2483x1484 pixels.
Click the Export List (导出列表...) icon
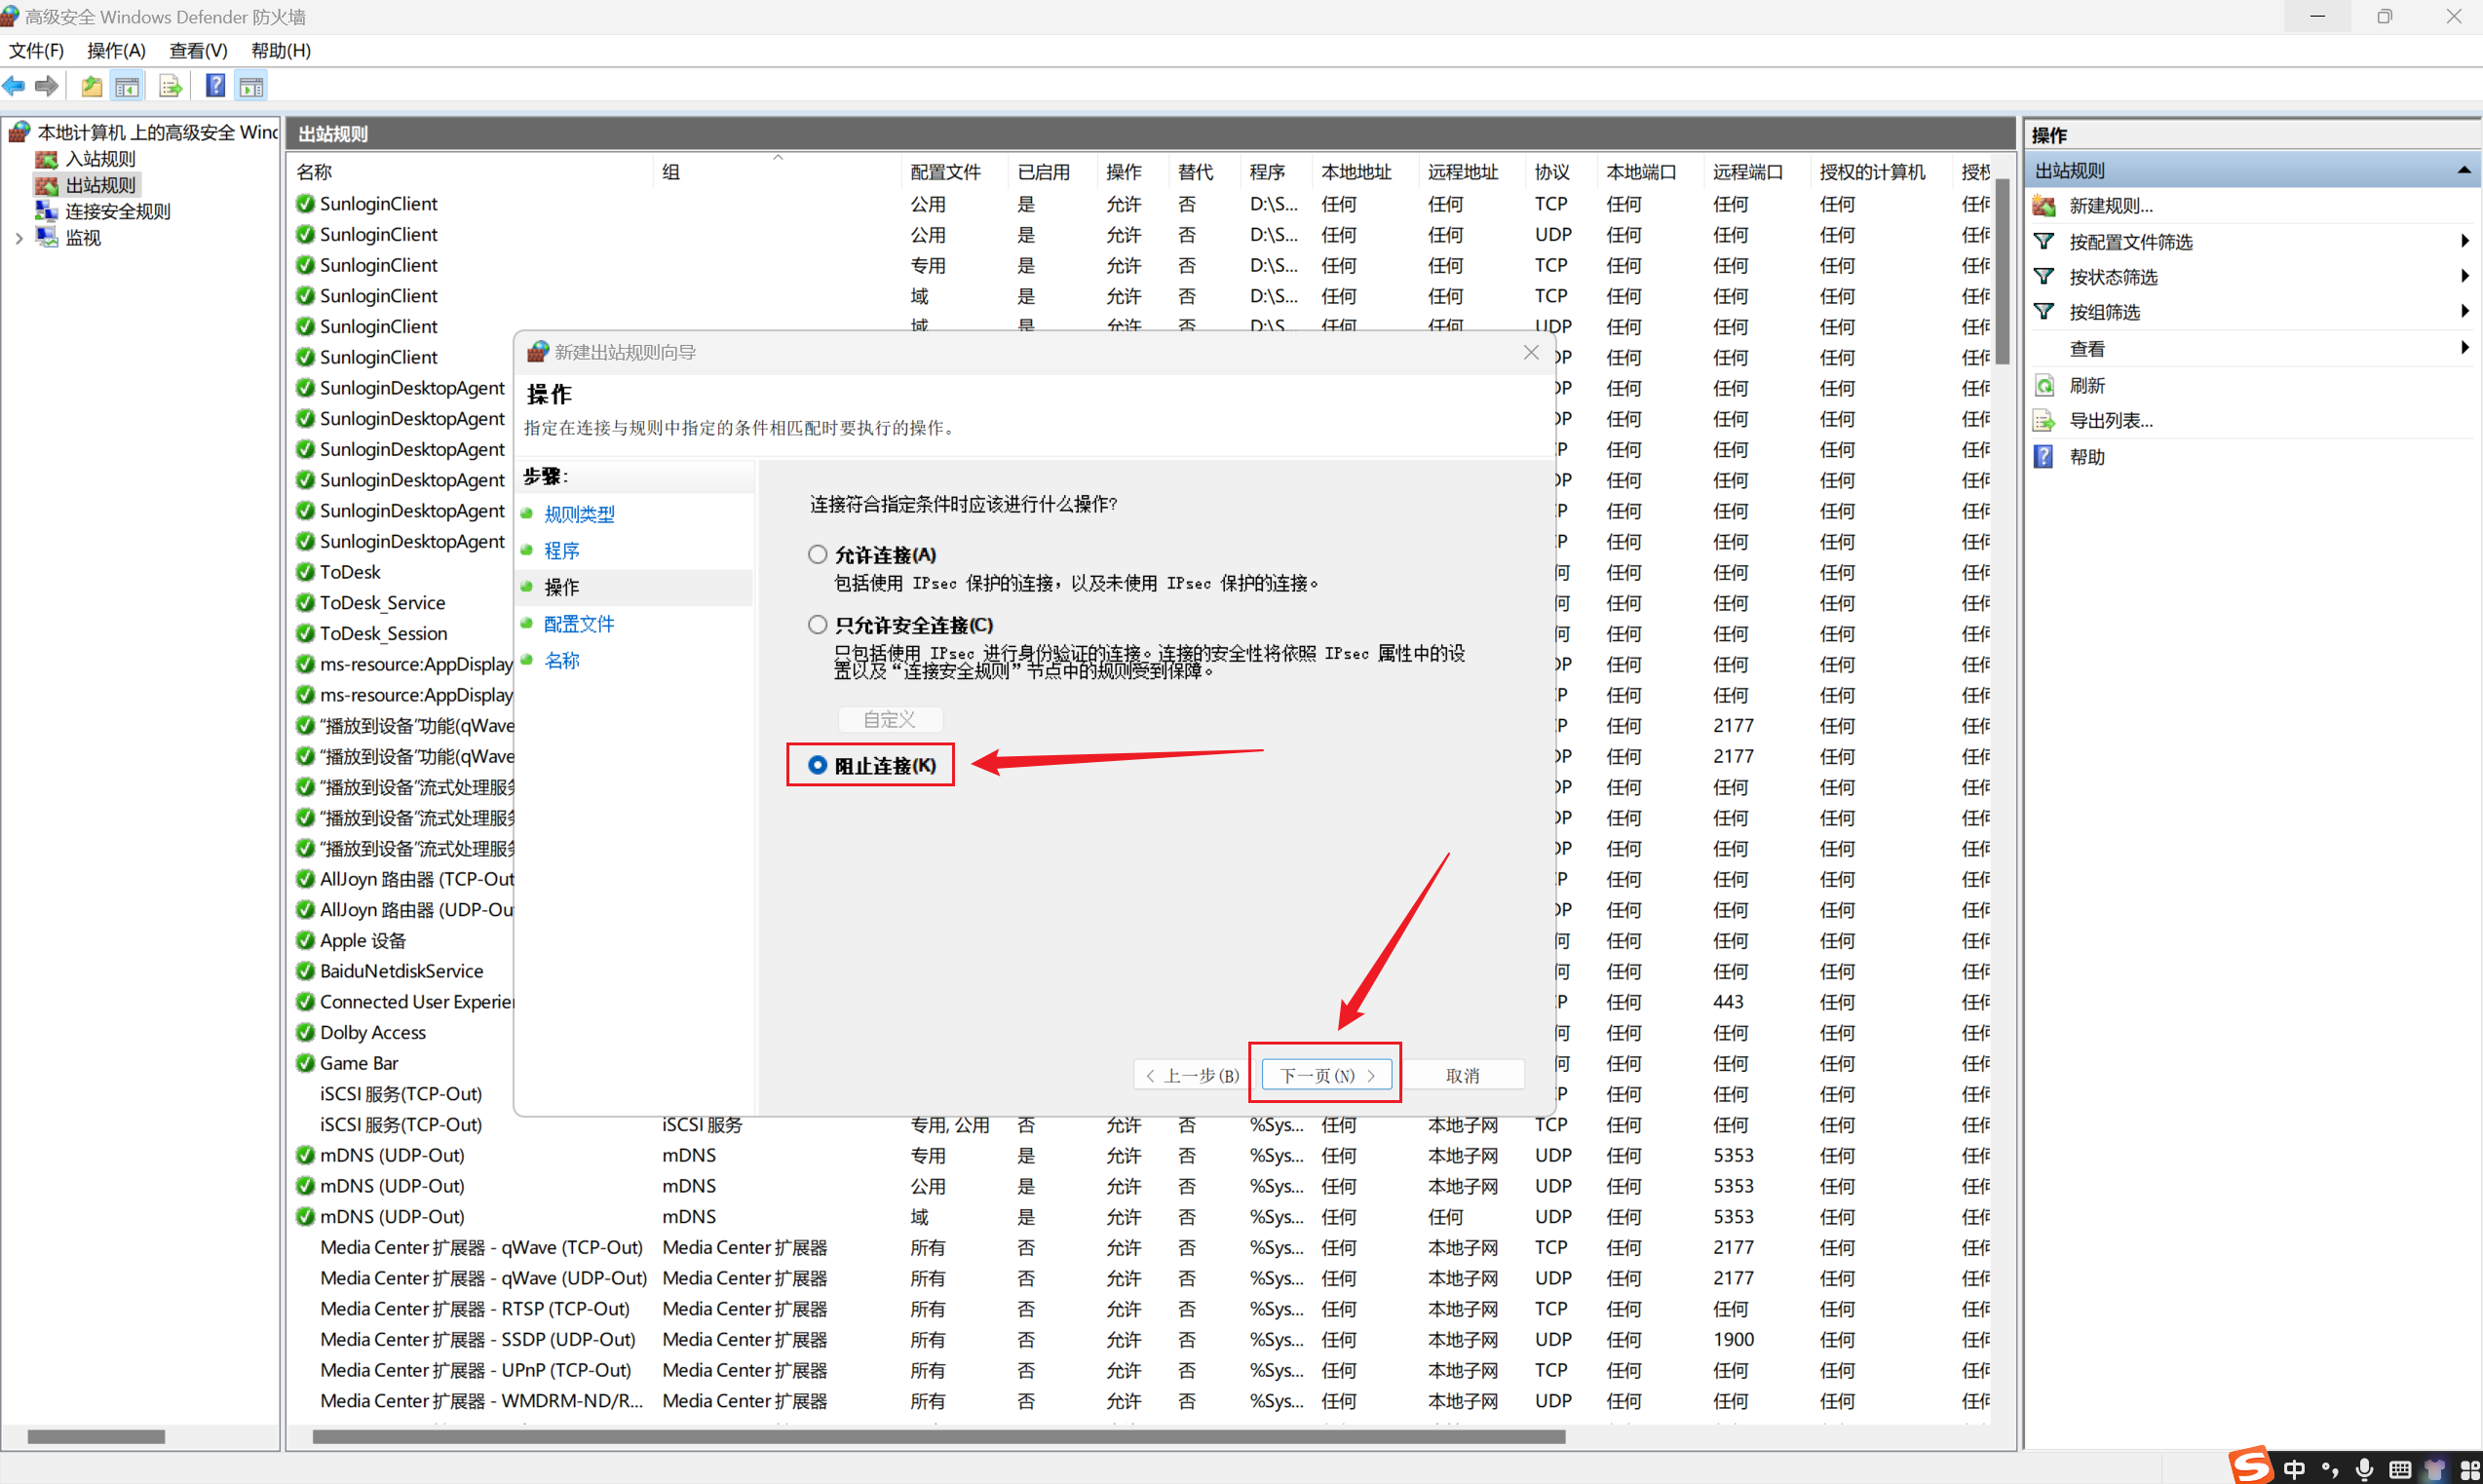tap(2044, 420)
